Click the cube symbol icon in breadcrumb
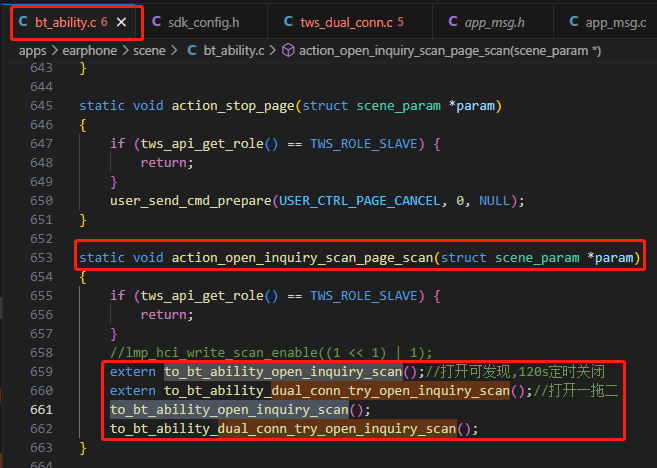Viewport: 657px width, 468px height. (x=288, y=51)
